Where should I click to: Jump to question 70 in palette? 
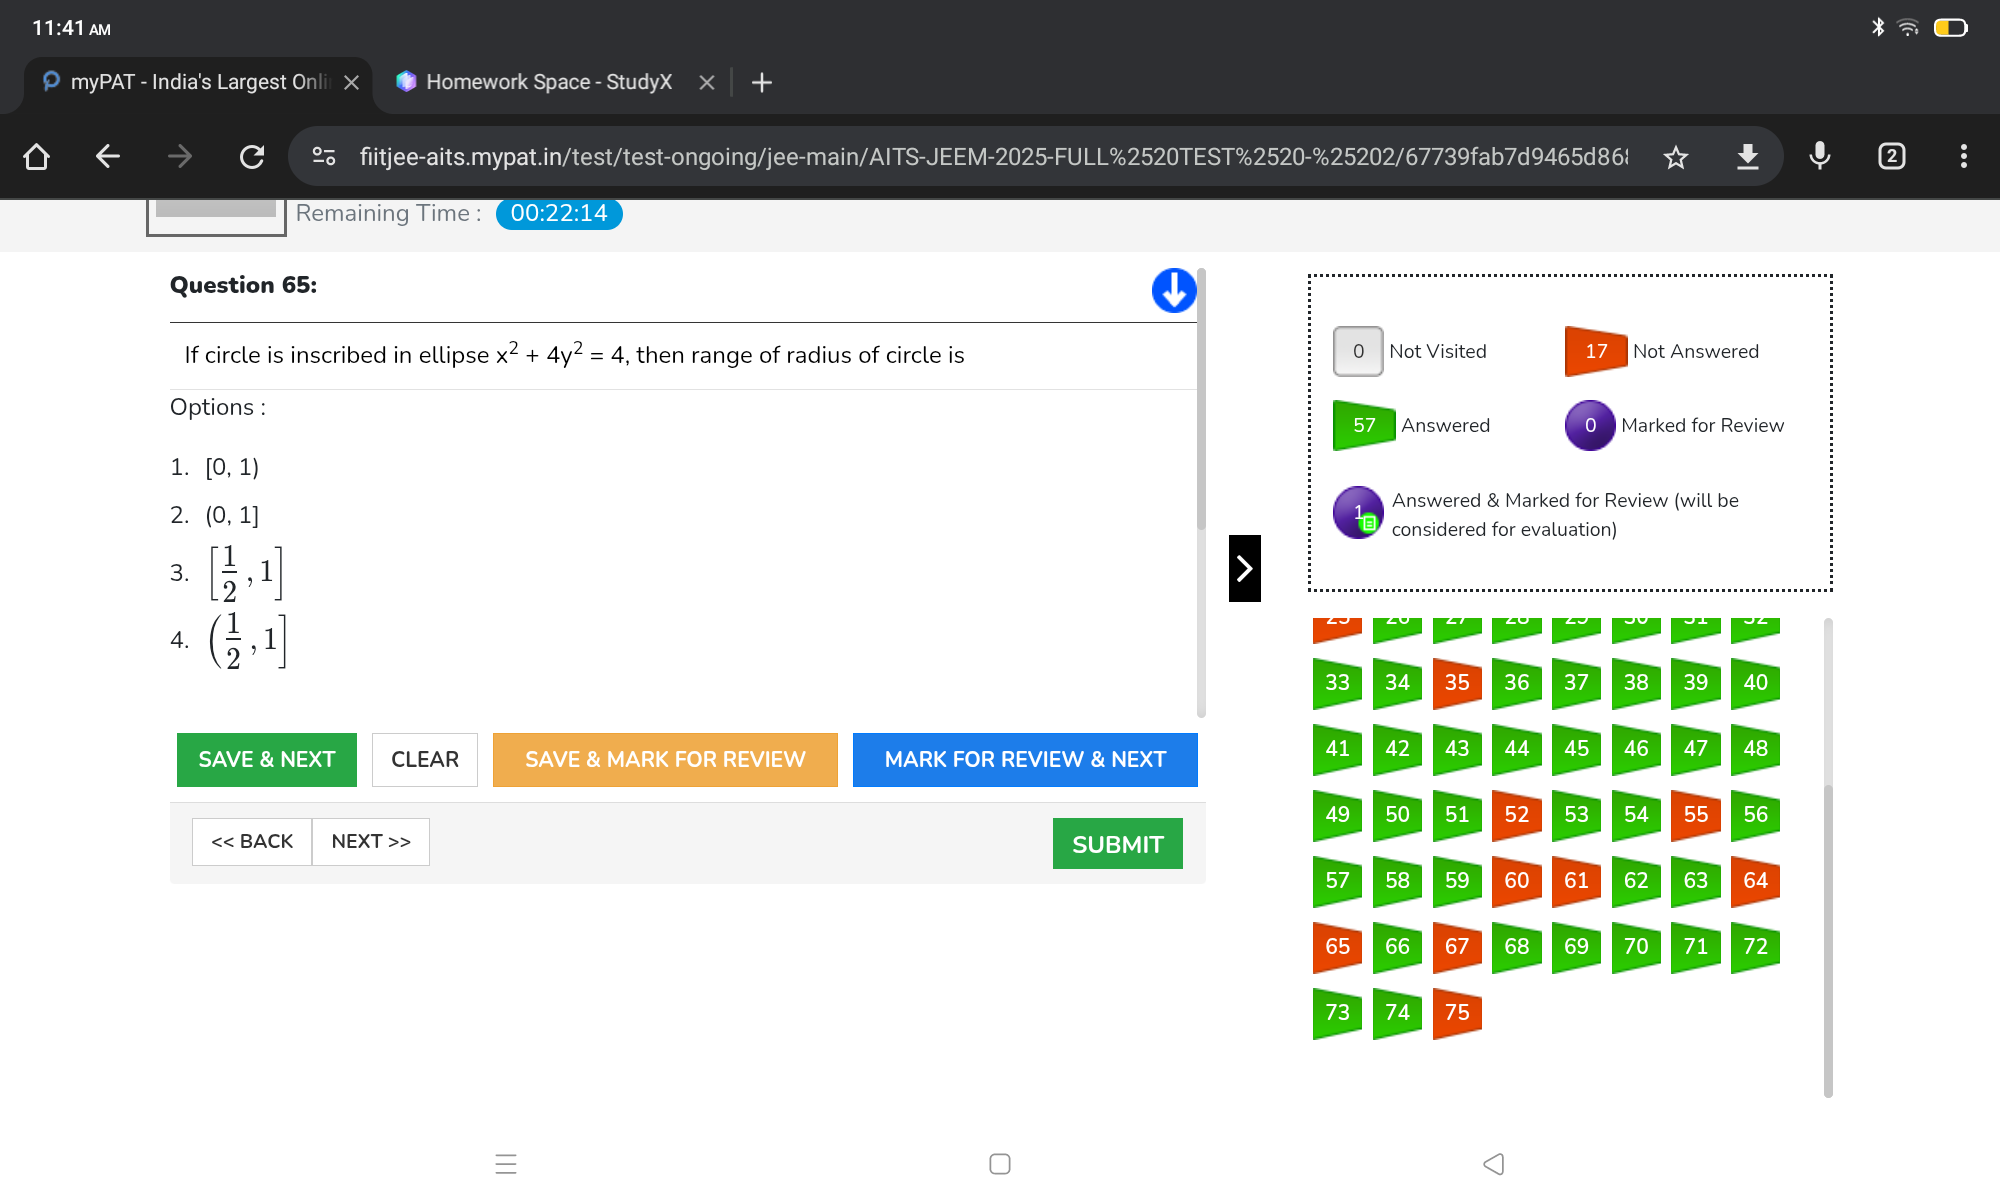(1636, 947)
